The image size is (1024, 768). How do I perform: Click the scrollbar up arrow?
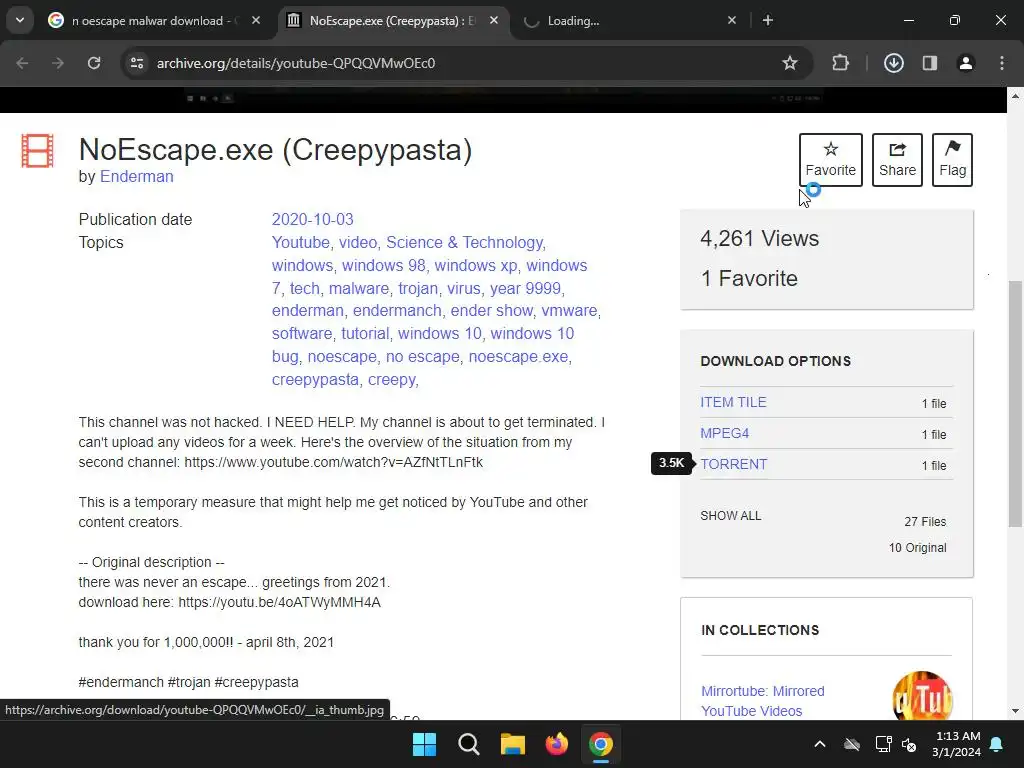point(1015,96)
